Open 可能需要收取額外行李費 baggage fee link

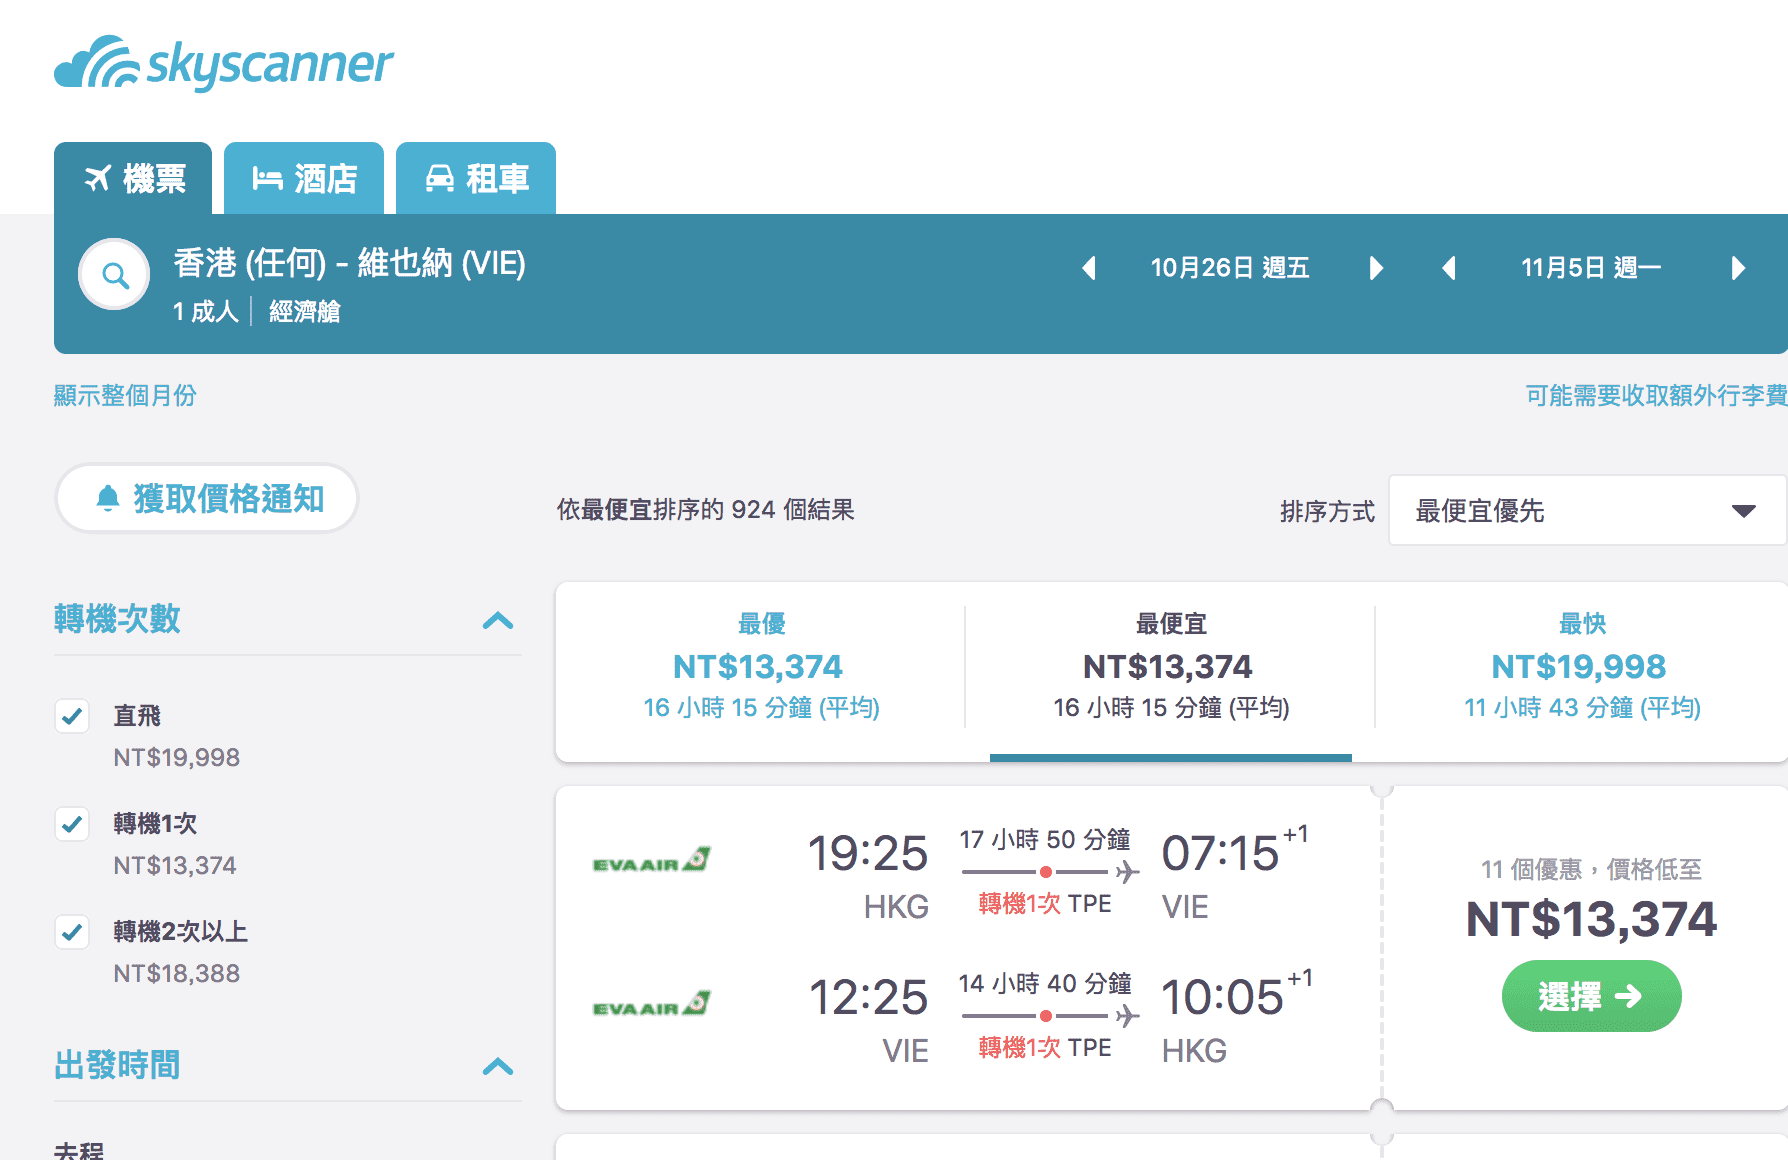point(1656,396)
